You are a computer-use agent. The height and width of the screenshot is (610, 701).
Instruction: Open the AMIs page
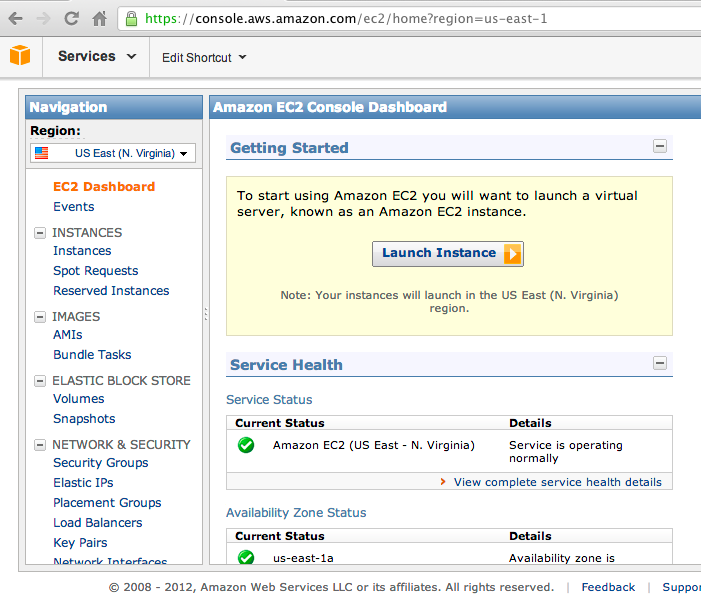point(68,335)
